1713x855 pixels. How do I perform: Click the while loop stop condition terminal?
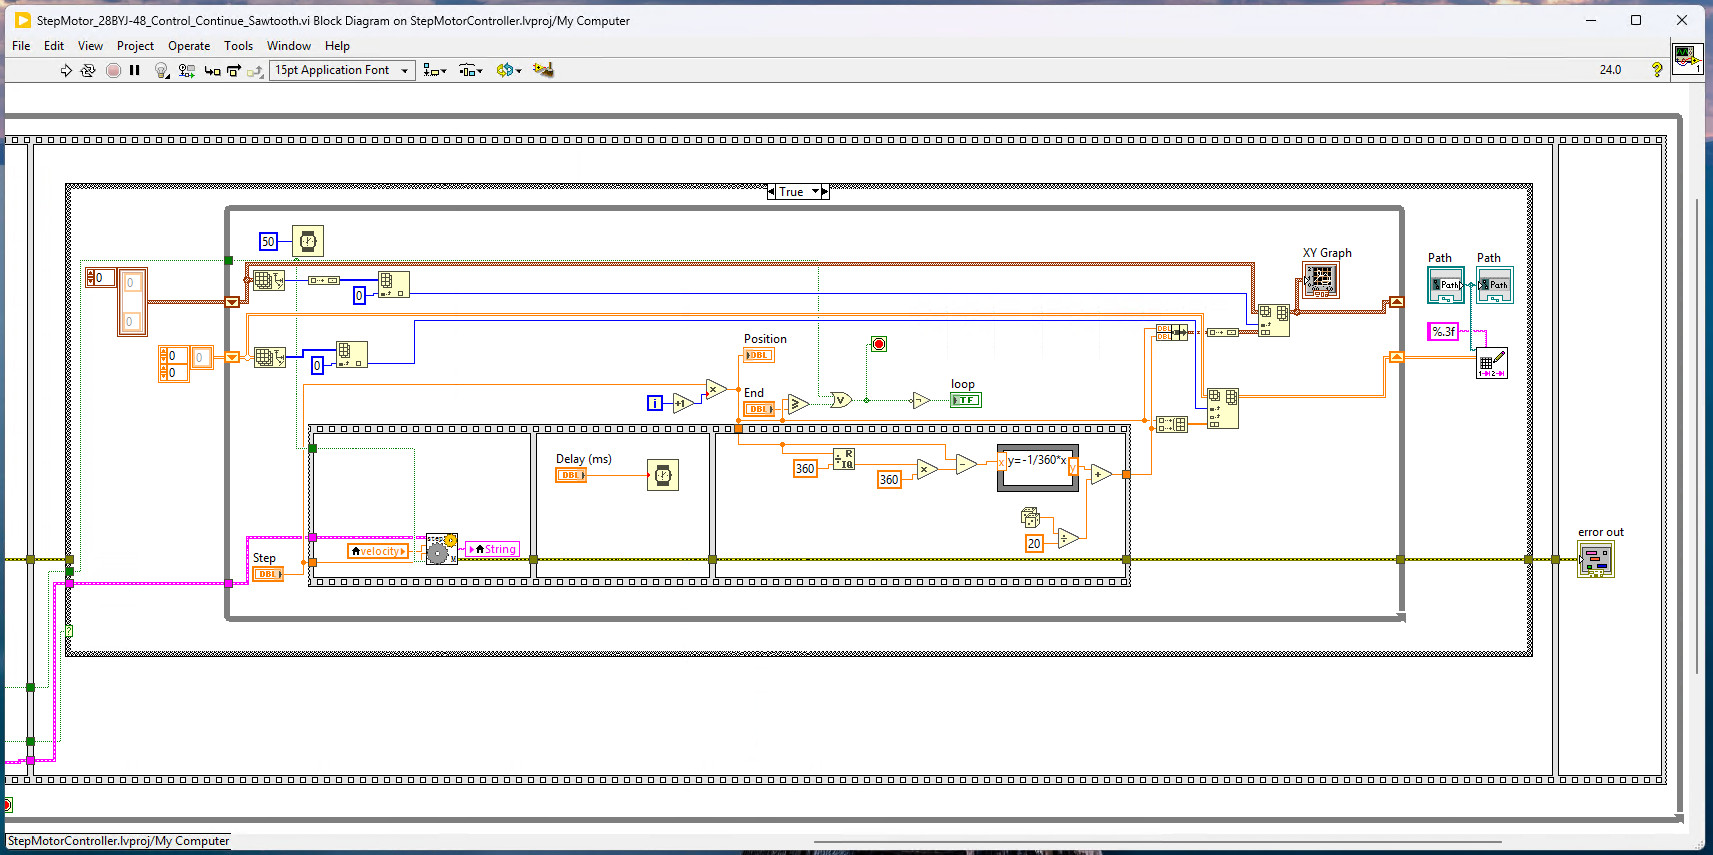click(x=879, y=344)
